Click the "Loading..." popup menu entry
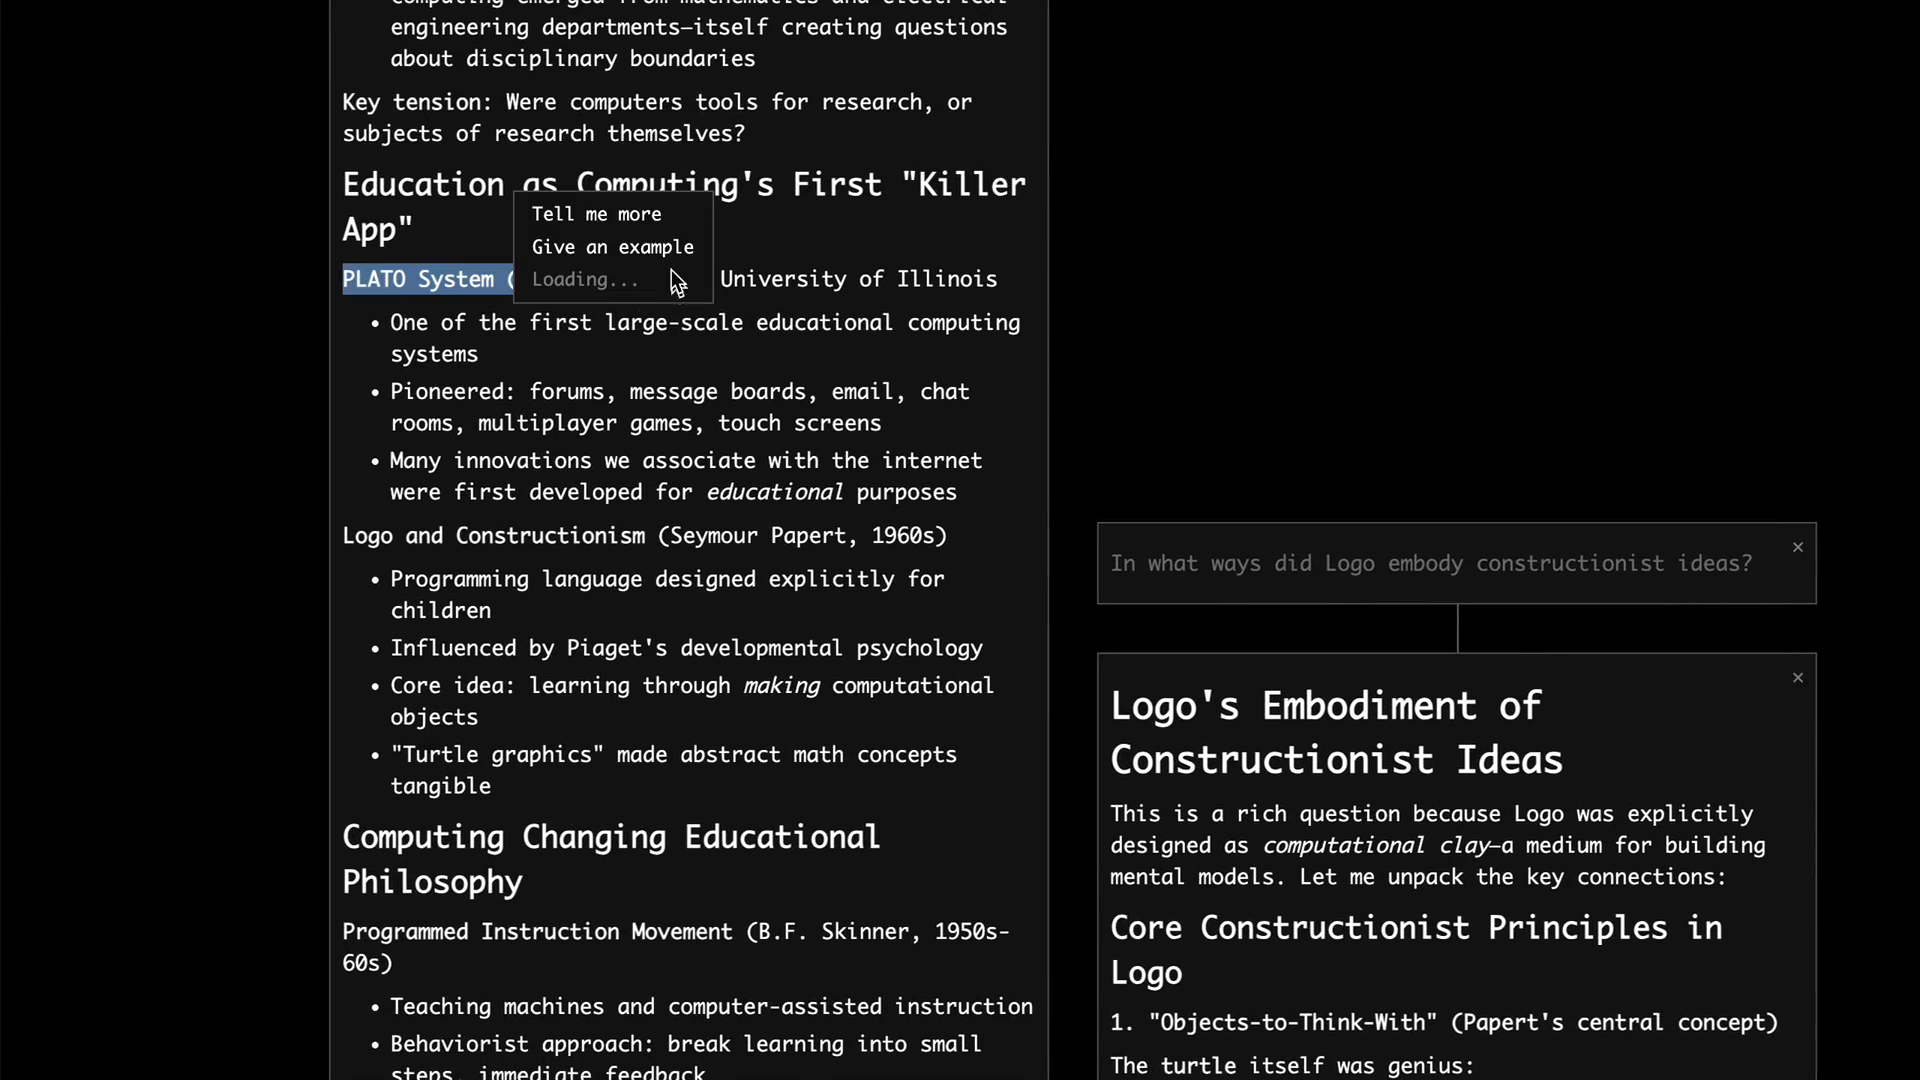Viewport: 1920px width, 1080px height. tap(585, 280)
